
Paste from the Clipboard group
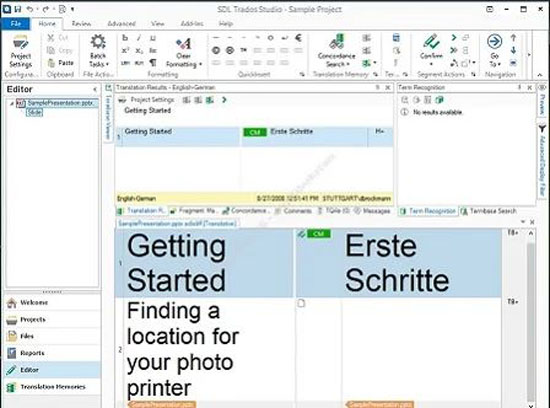coord(60,63)
